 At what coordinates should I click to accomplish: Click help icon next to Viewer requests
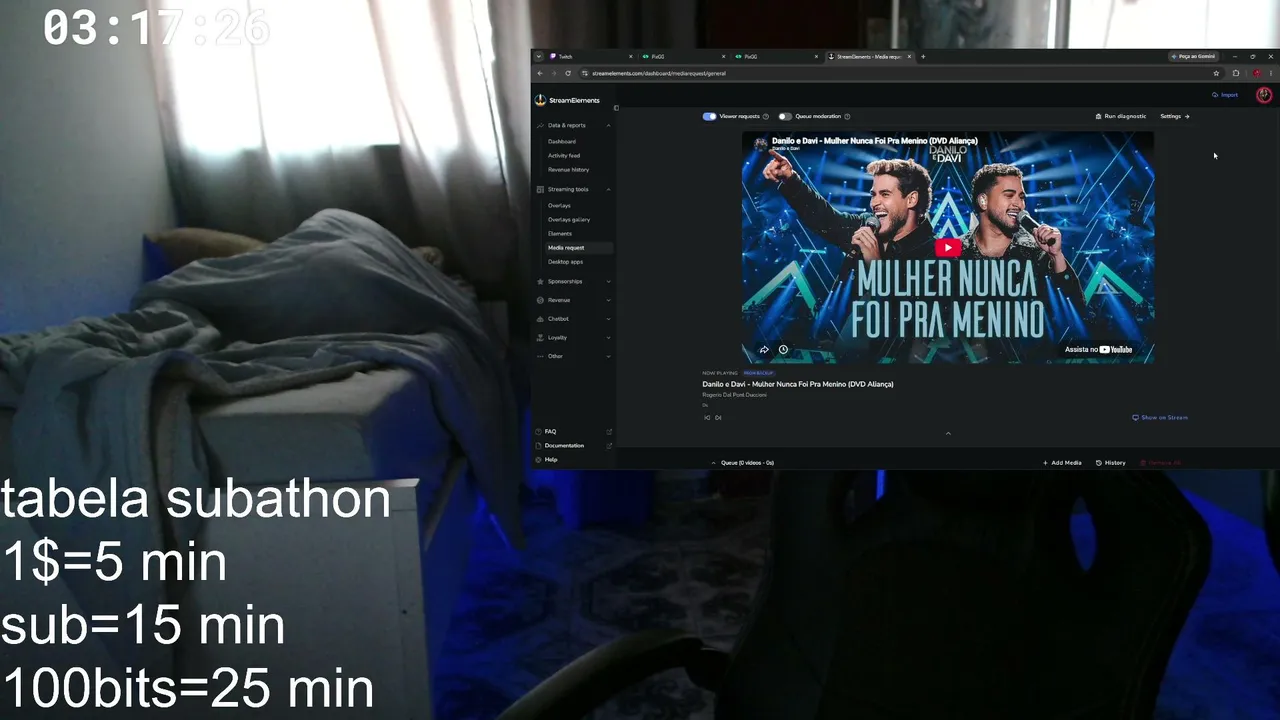[x=766, y=116]
